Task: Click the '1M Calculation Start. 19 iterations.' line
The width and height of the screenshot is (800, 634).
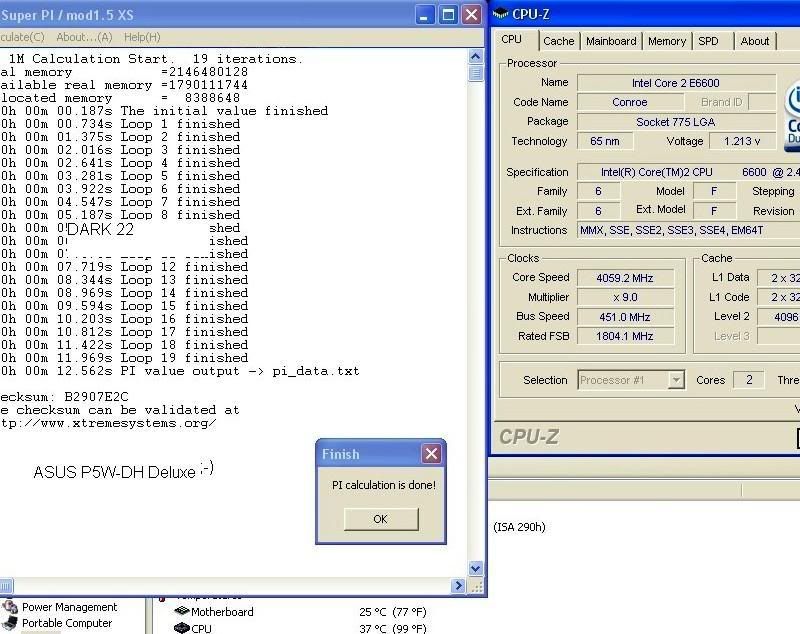Action: 156,59
